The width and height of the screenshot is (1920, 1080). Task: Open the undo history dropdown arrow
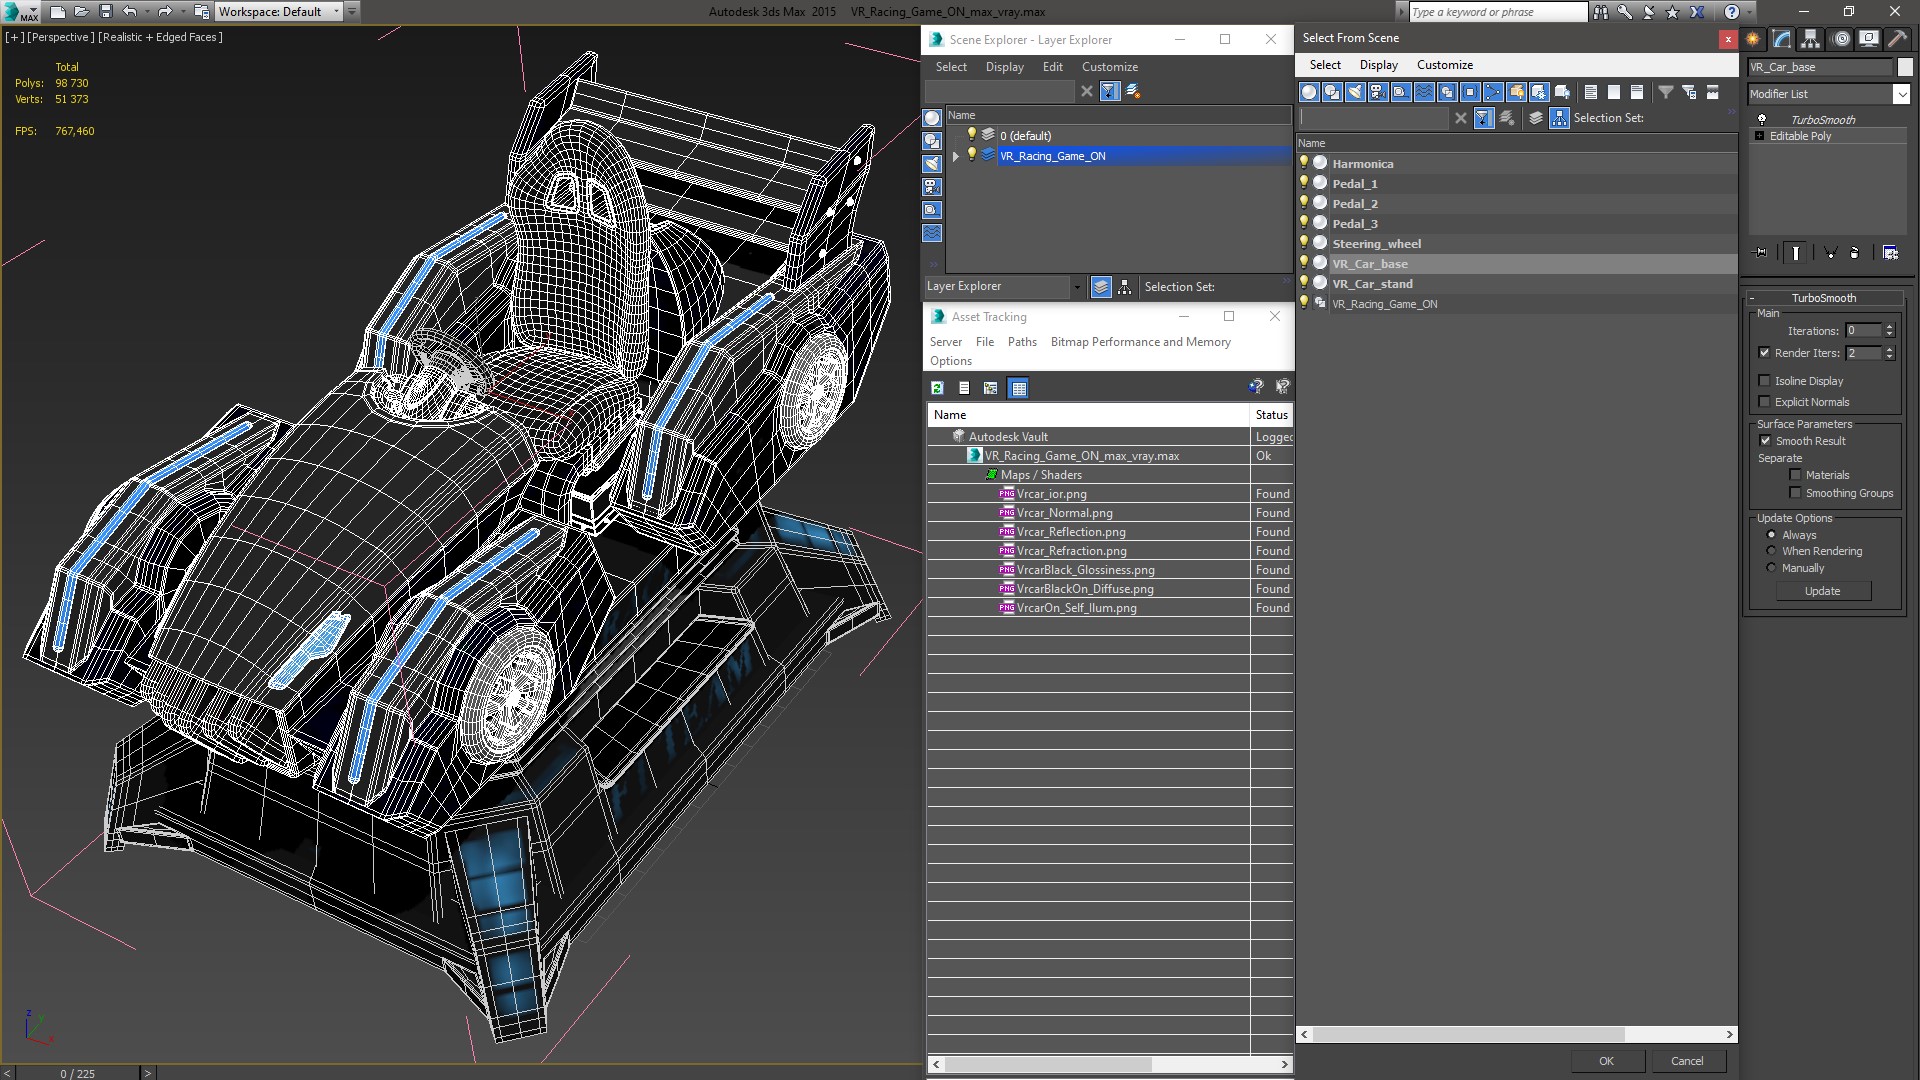[x=147, y=12]
